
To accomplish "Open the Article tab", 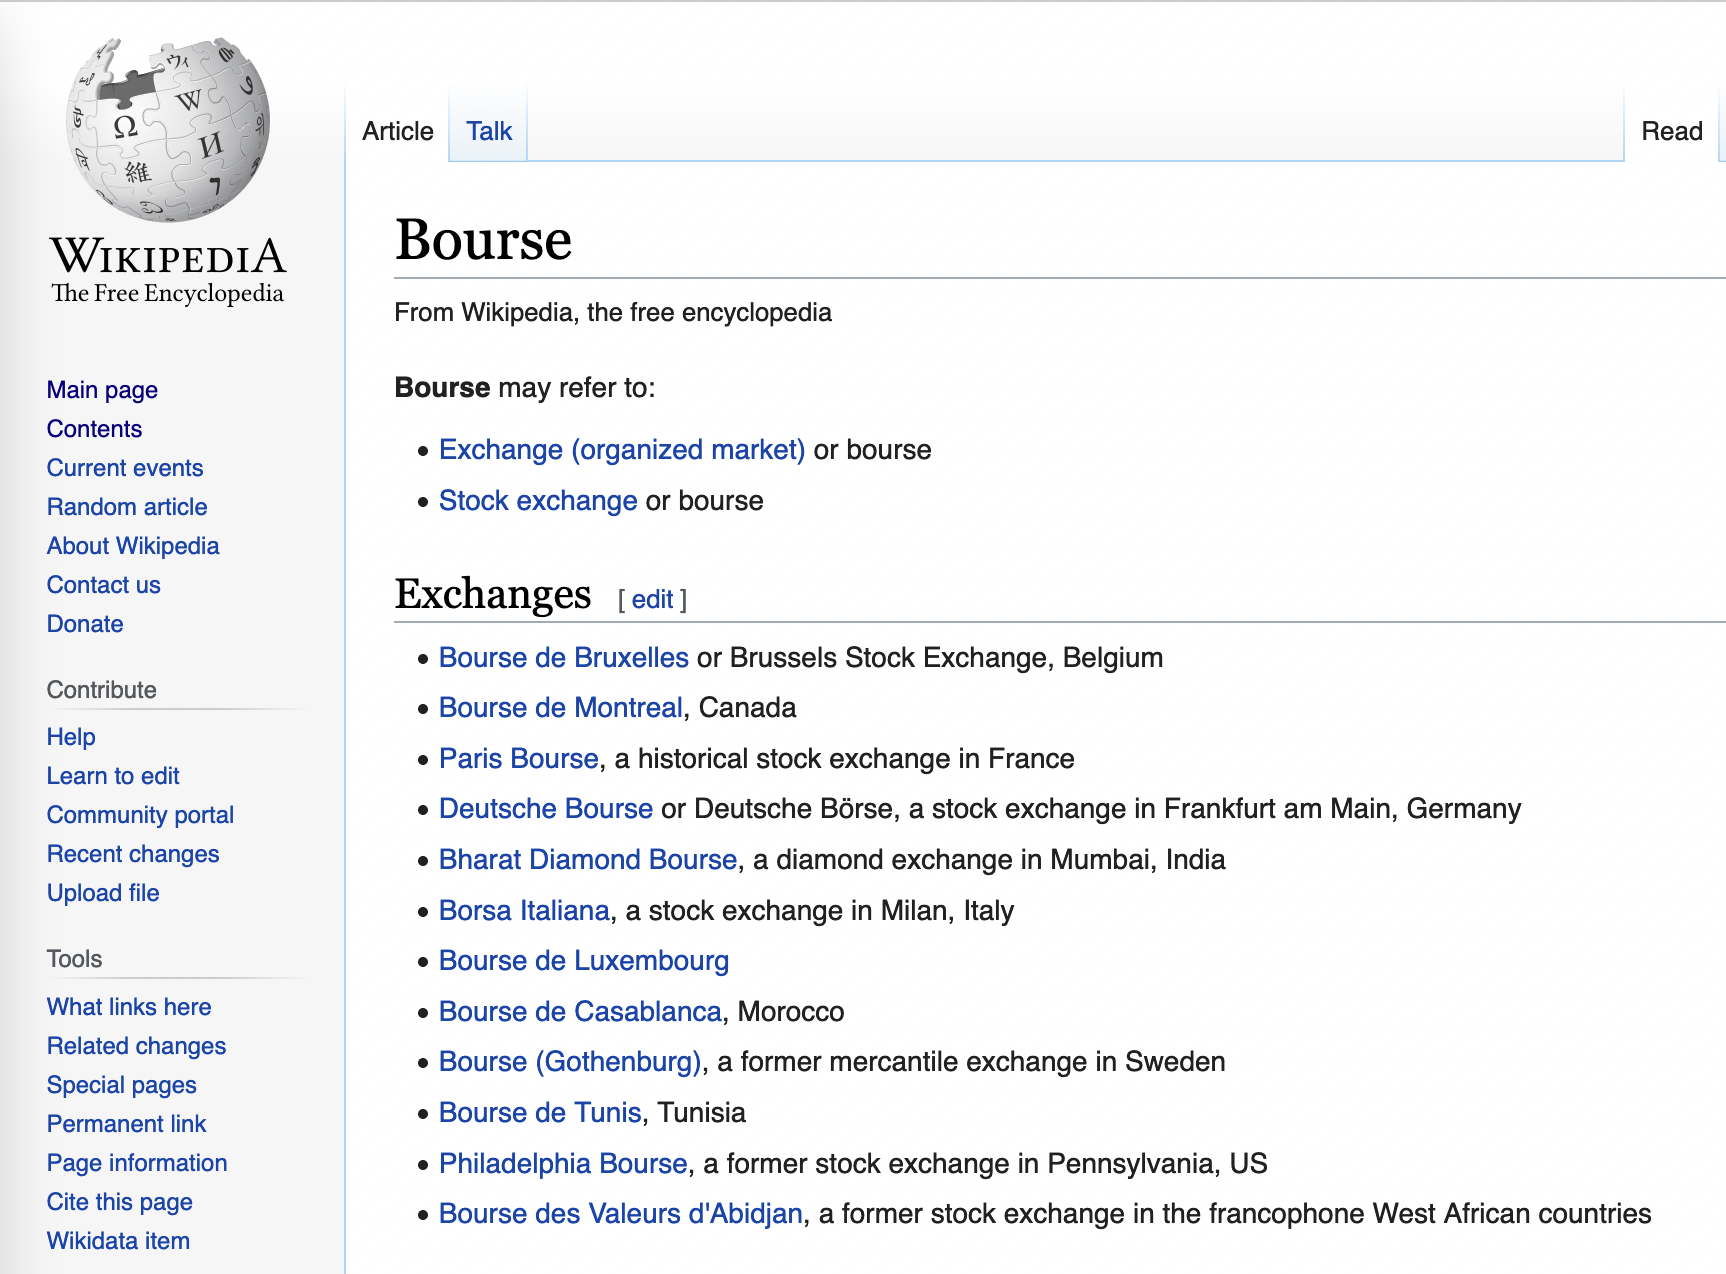I will (x=398, y=131).
